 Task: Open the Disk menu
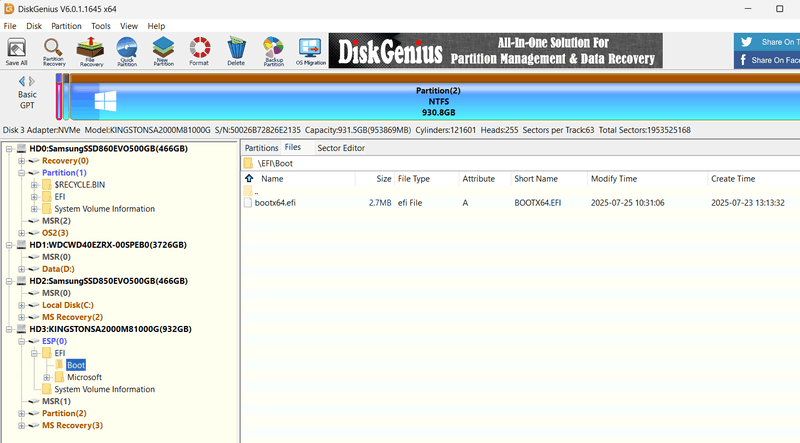tap(34, 26)
